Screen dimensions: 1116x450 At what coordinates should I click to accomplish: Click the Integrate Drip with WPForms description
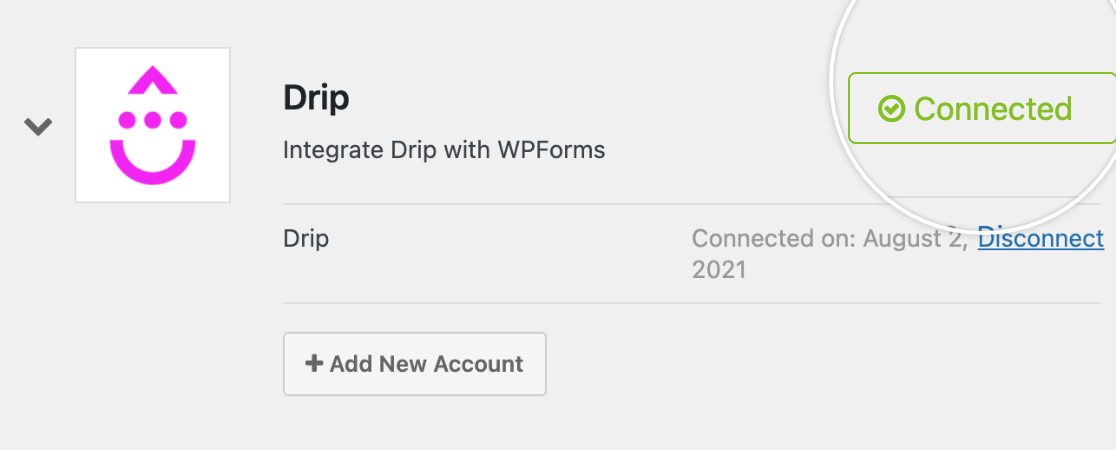444,150
